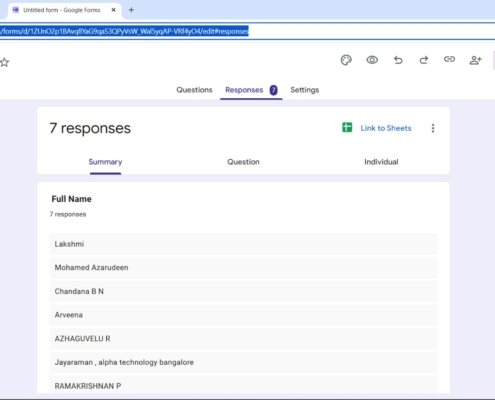Select the Lakshmi response row
This screenshot has height=400, width=495.
click(x=243, y=244)
